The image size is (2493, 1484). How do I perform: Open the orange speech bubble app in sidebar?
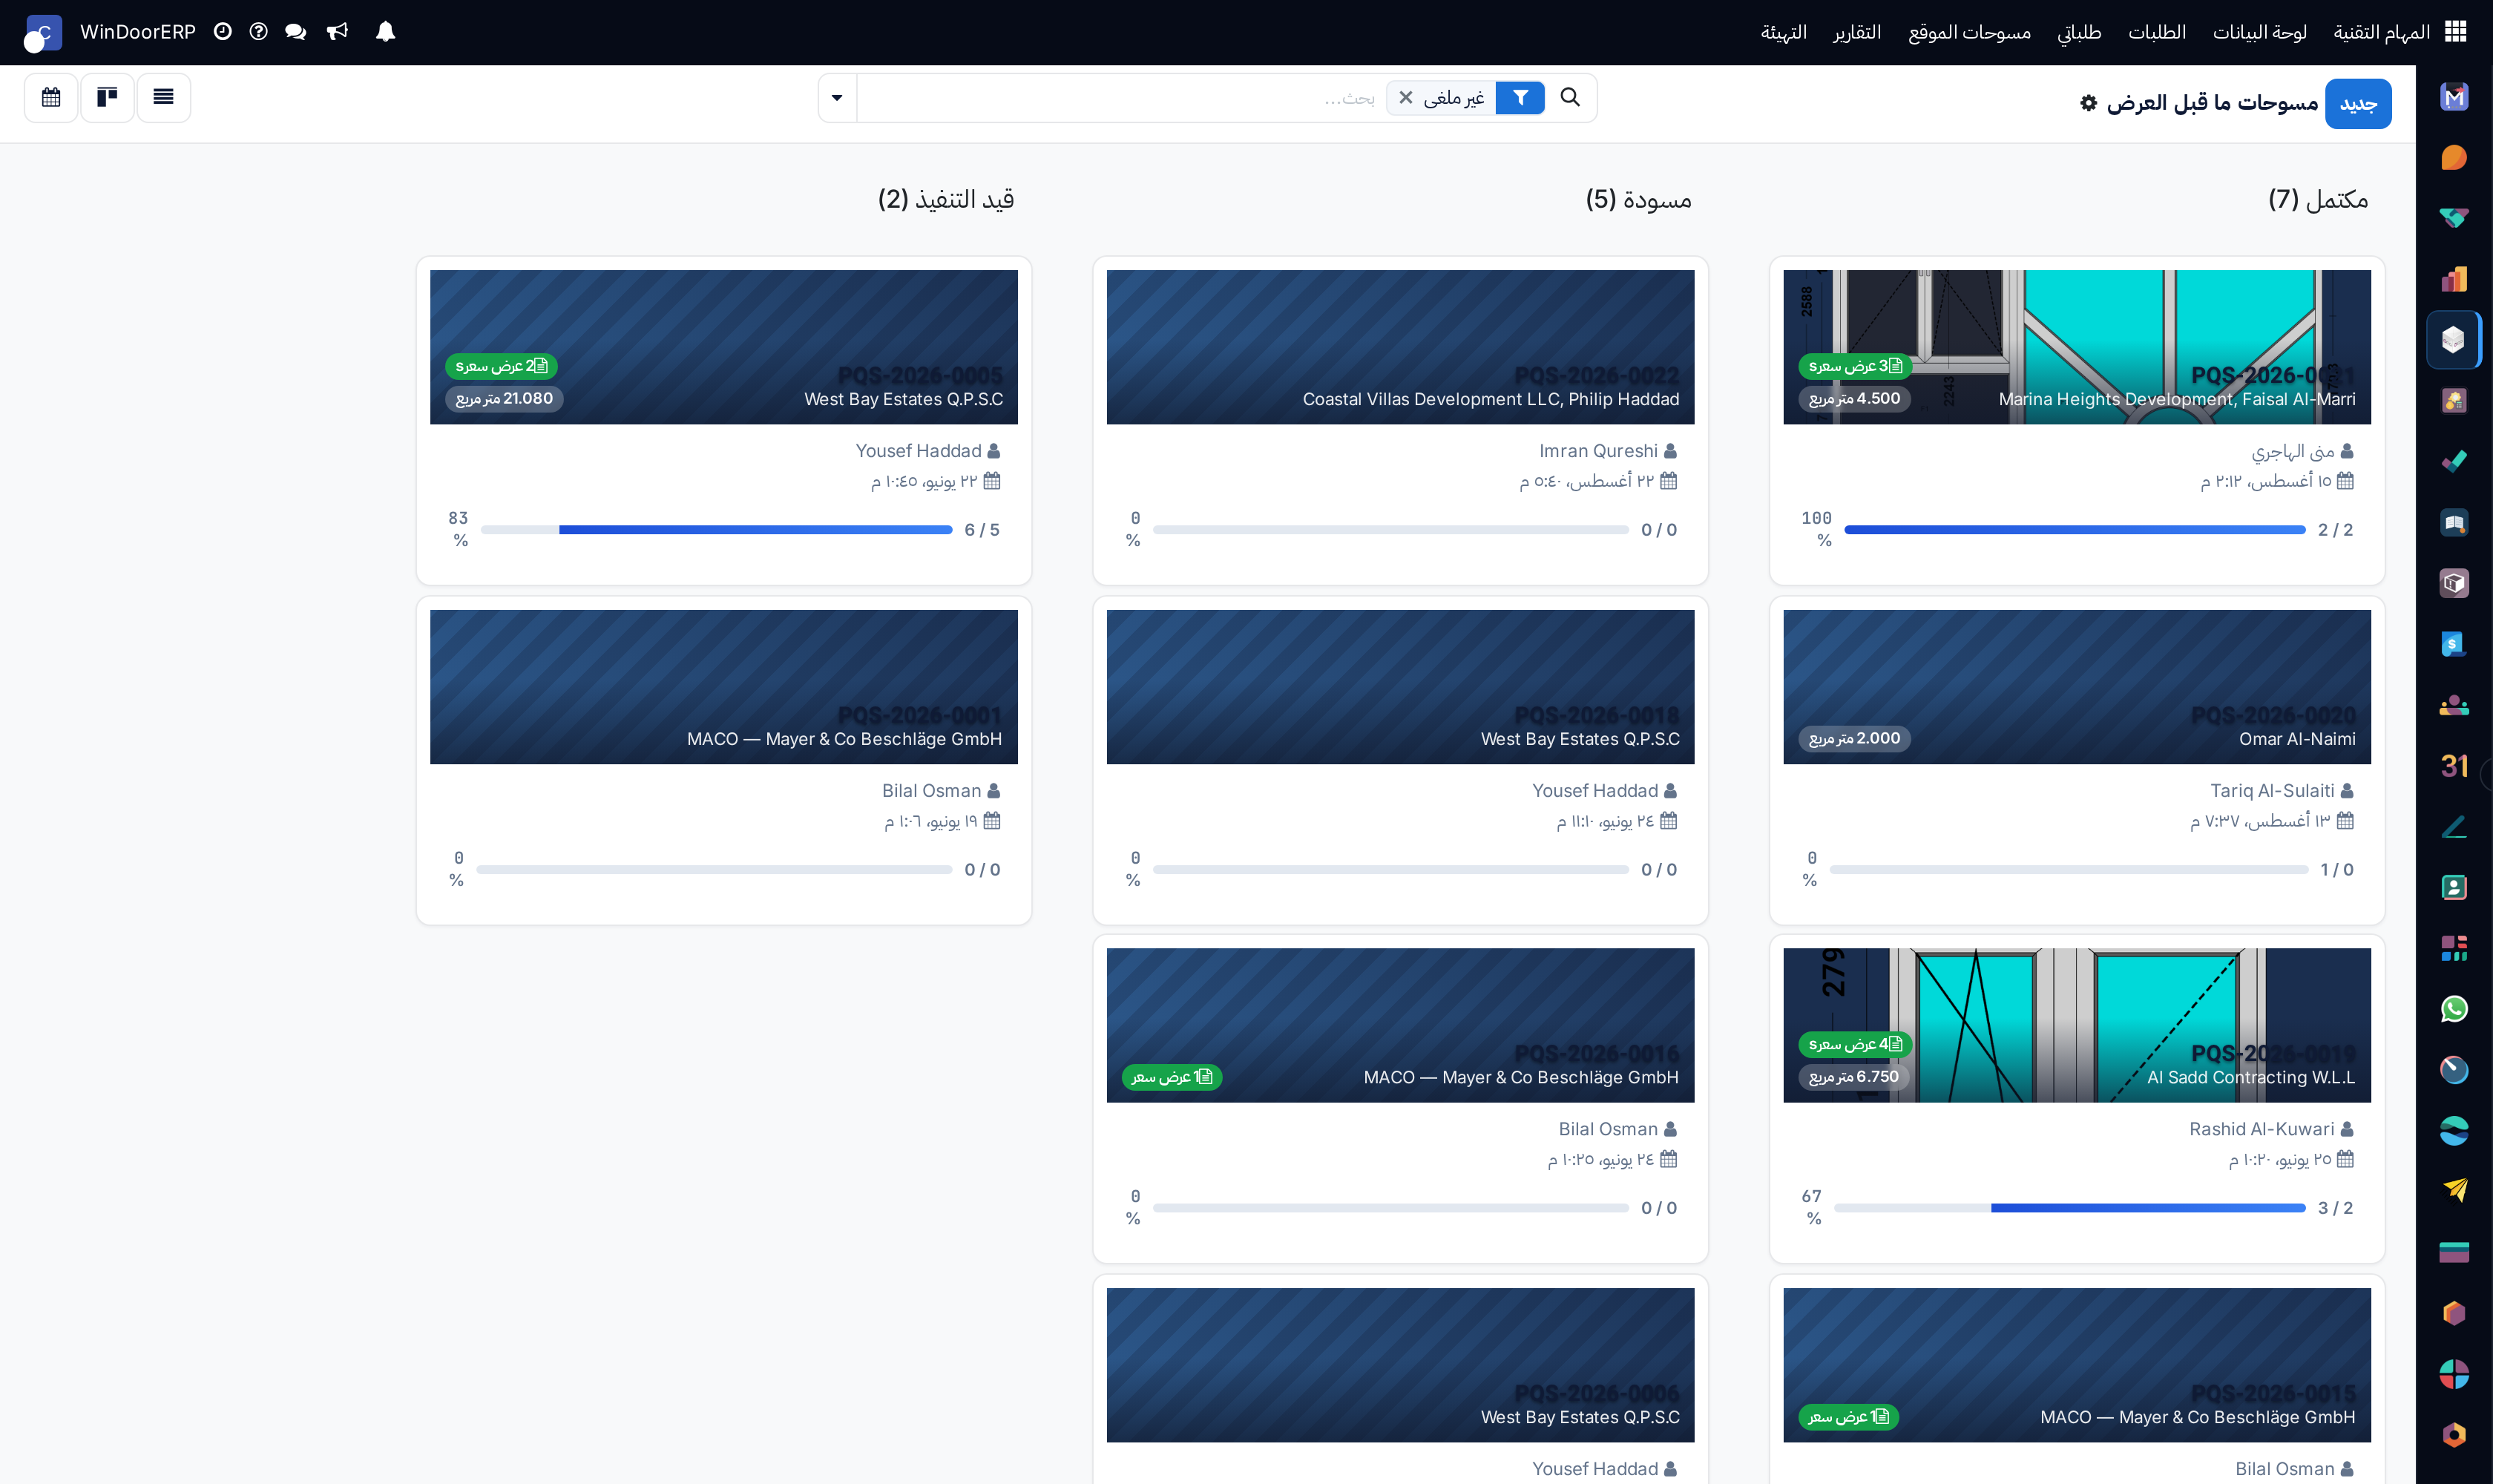[x=2454, y=157]
